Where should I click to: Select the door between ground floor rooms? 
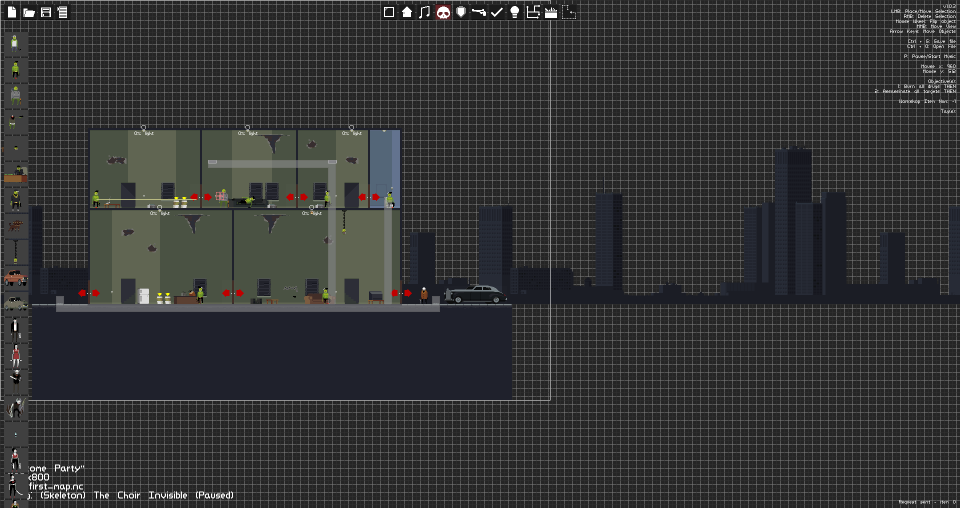pos(233,293)
